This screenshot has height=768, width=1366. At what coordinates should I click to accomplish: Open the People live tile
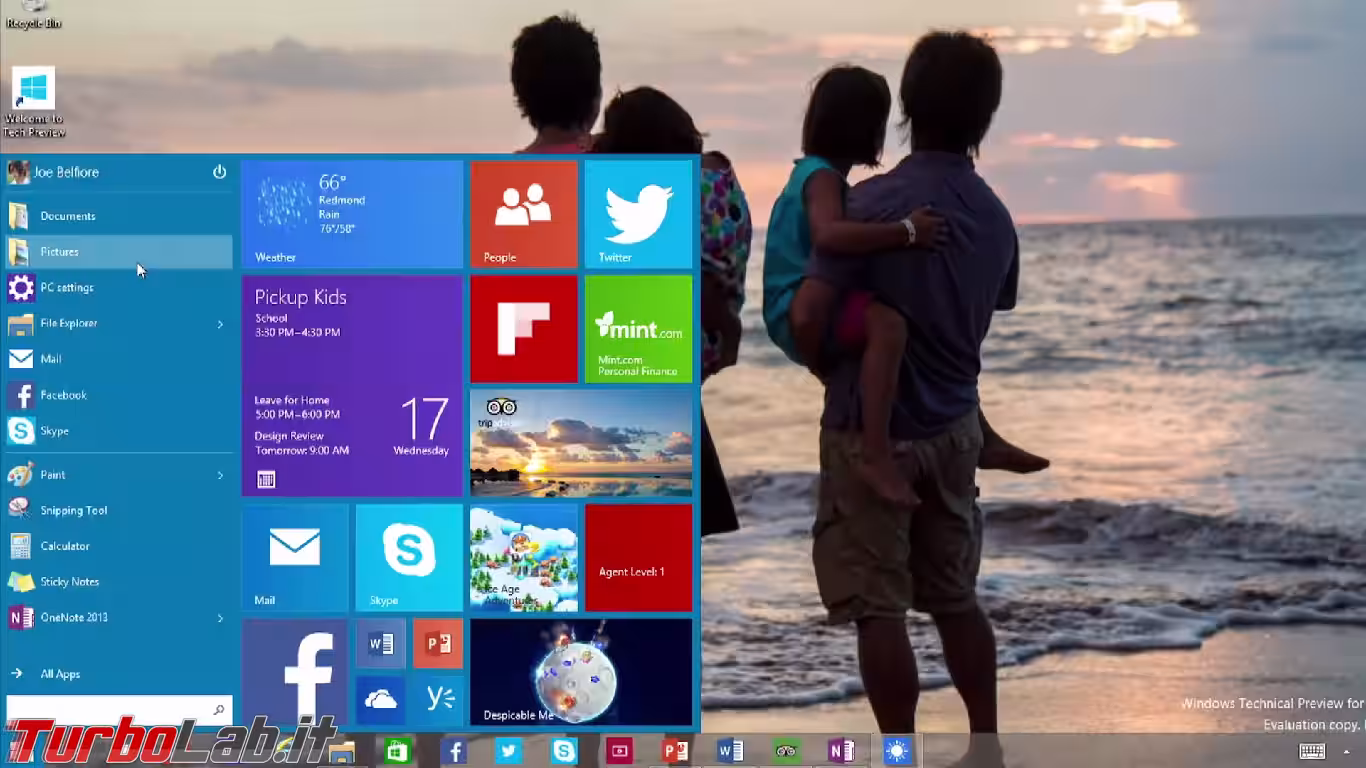[x=523, y=214]
